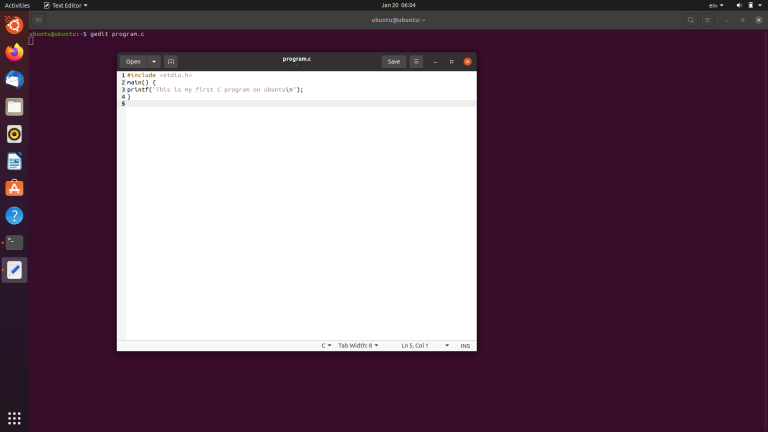Open Thunderbird mail from the dock
This screenshot has width=768, height=432.
click(x=14, y=79)
